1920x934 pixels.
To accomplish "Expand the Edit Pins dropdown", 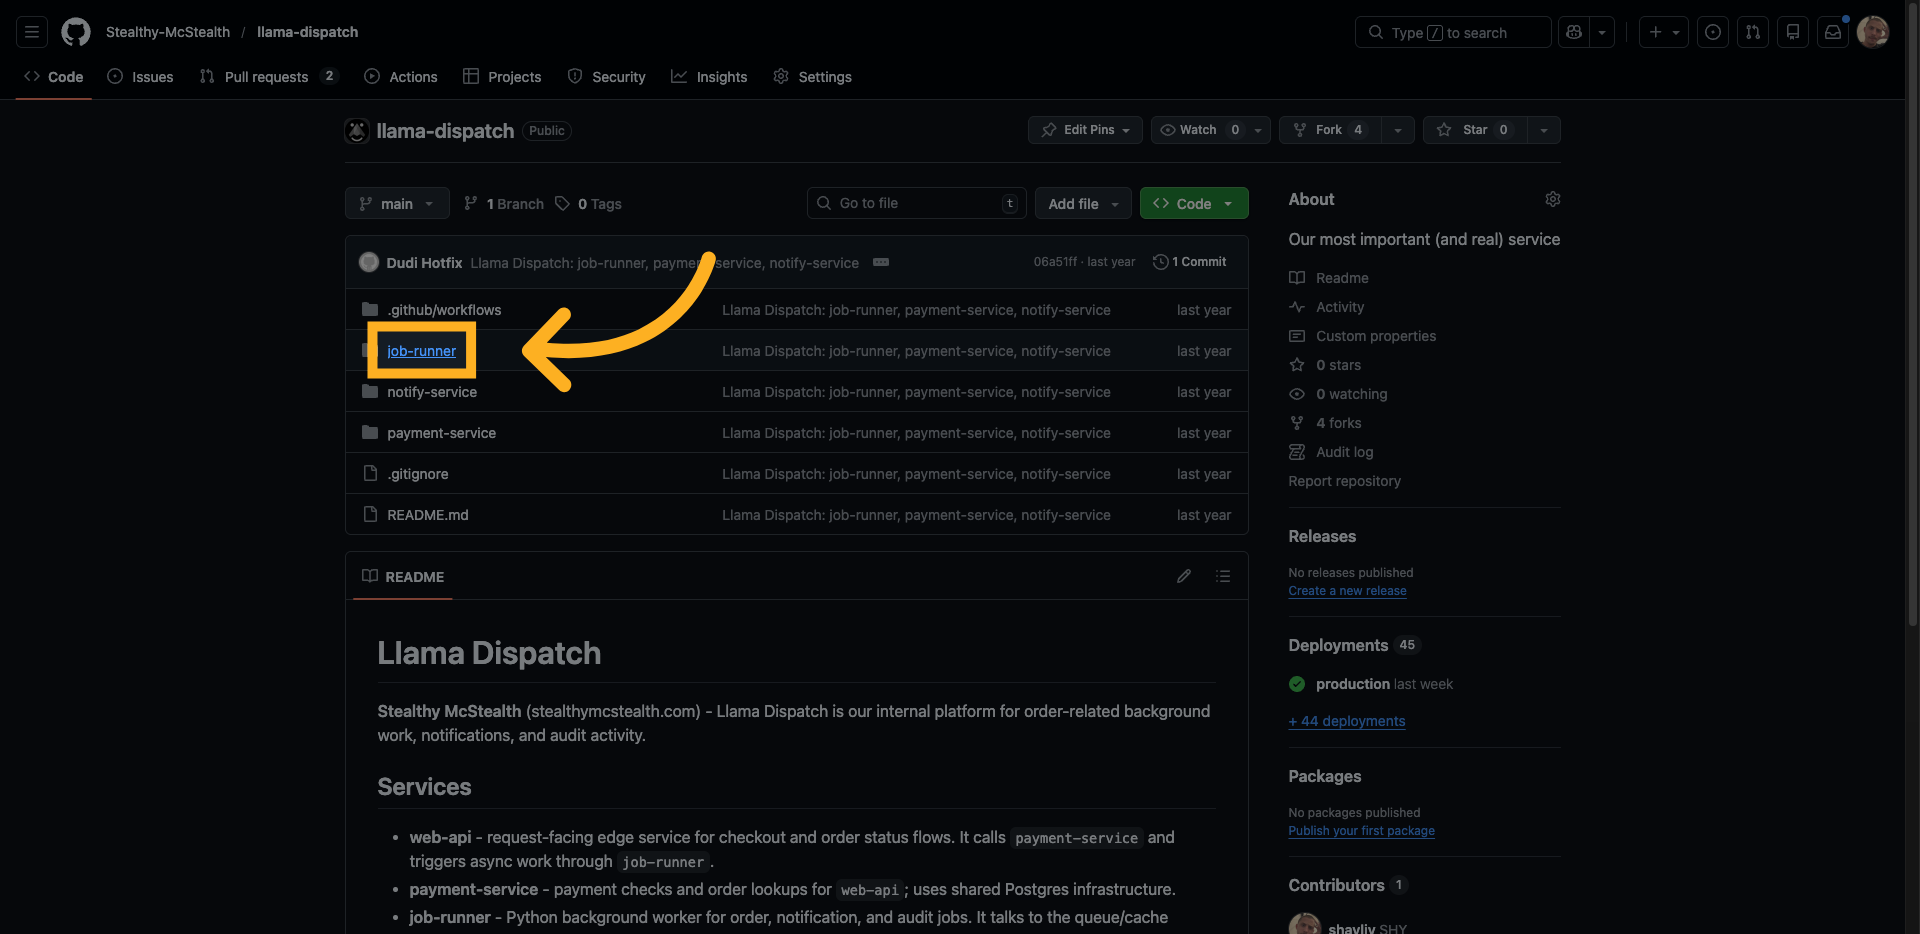I will [x=1085, y=130].
